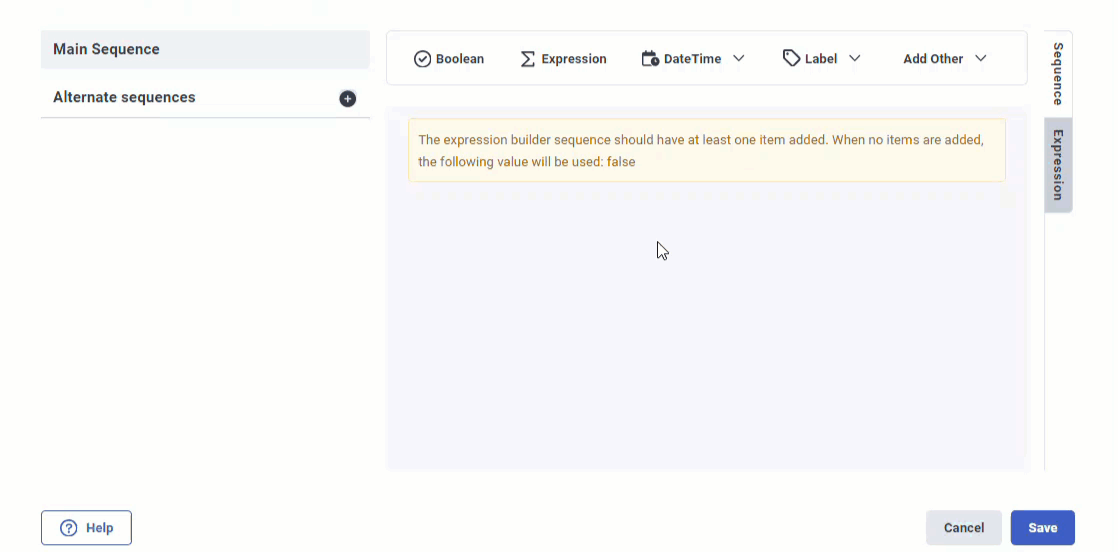
Task: Click the Alternate sequences heading
Action: (x=124, y=97)
